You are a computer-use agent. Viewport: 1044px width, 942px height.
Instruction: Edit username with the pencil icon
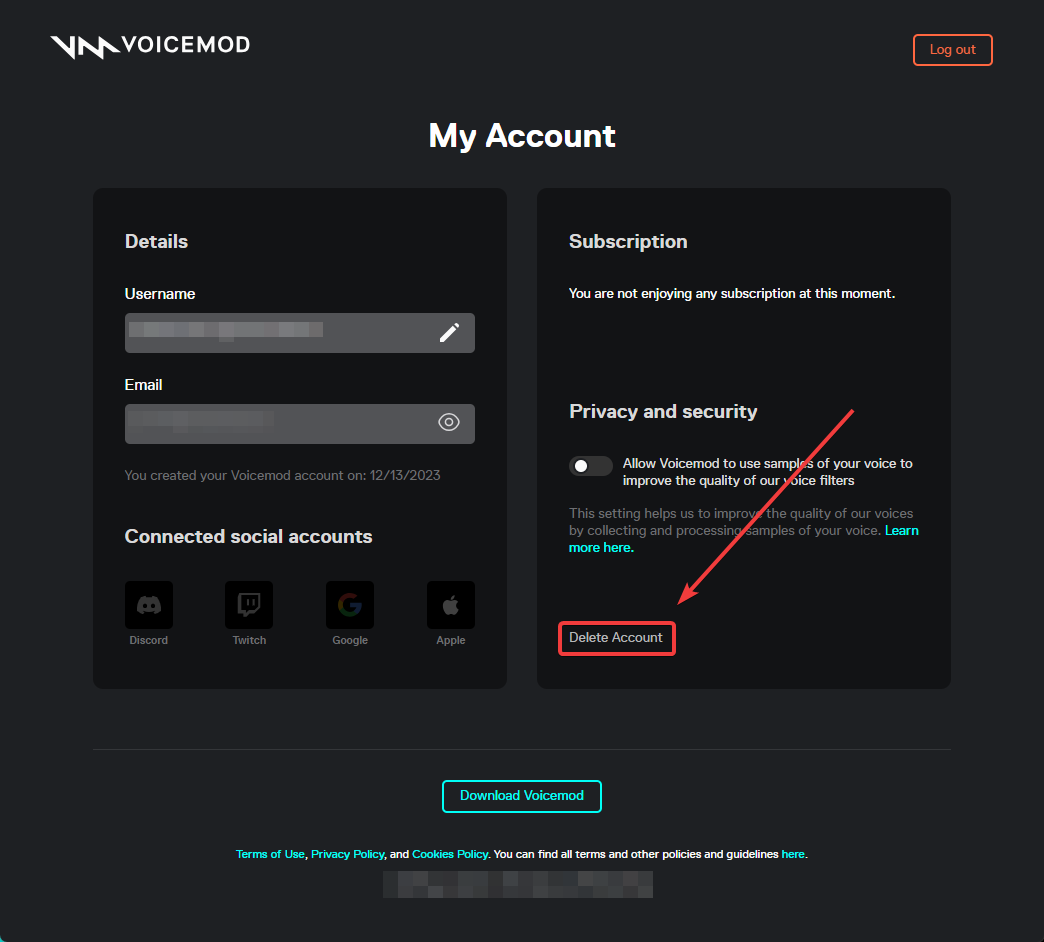pyautogui.click(x=449, y=332)
